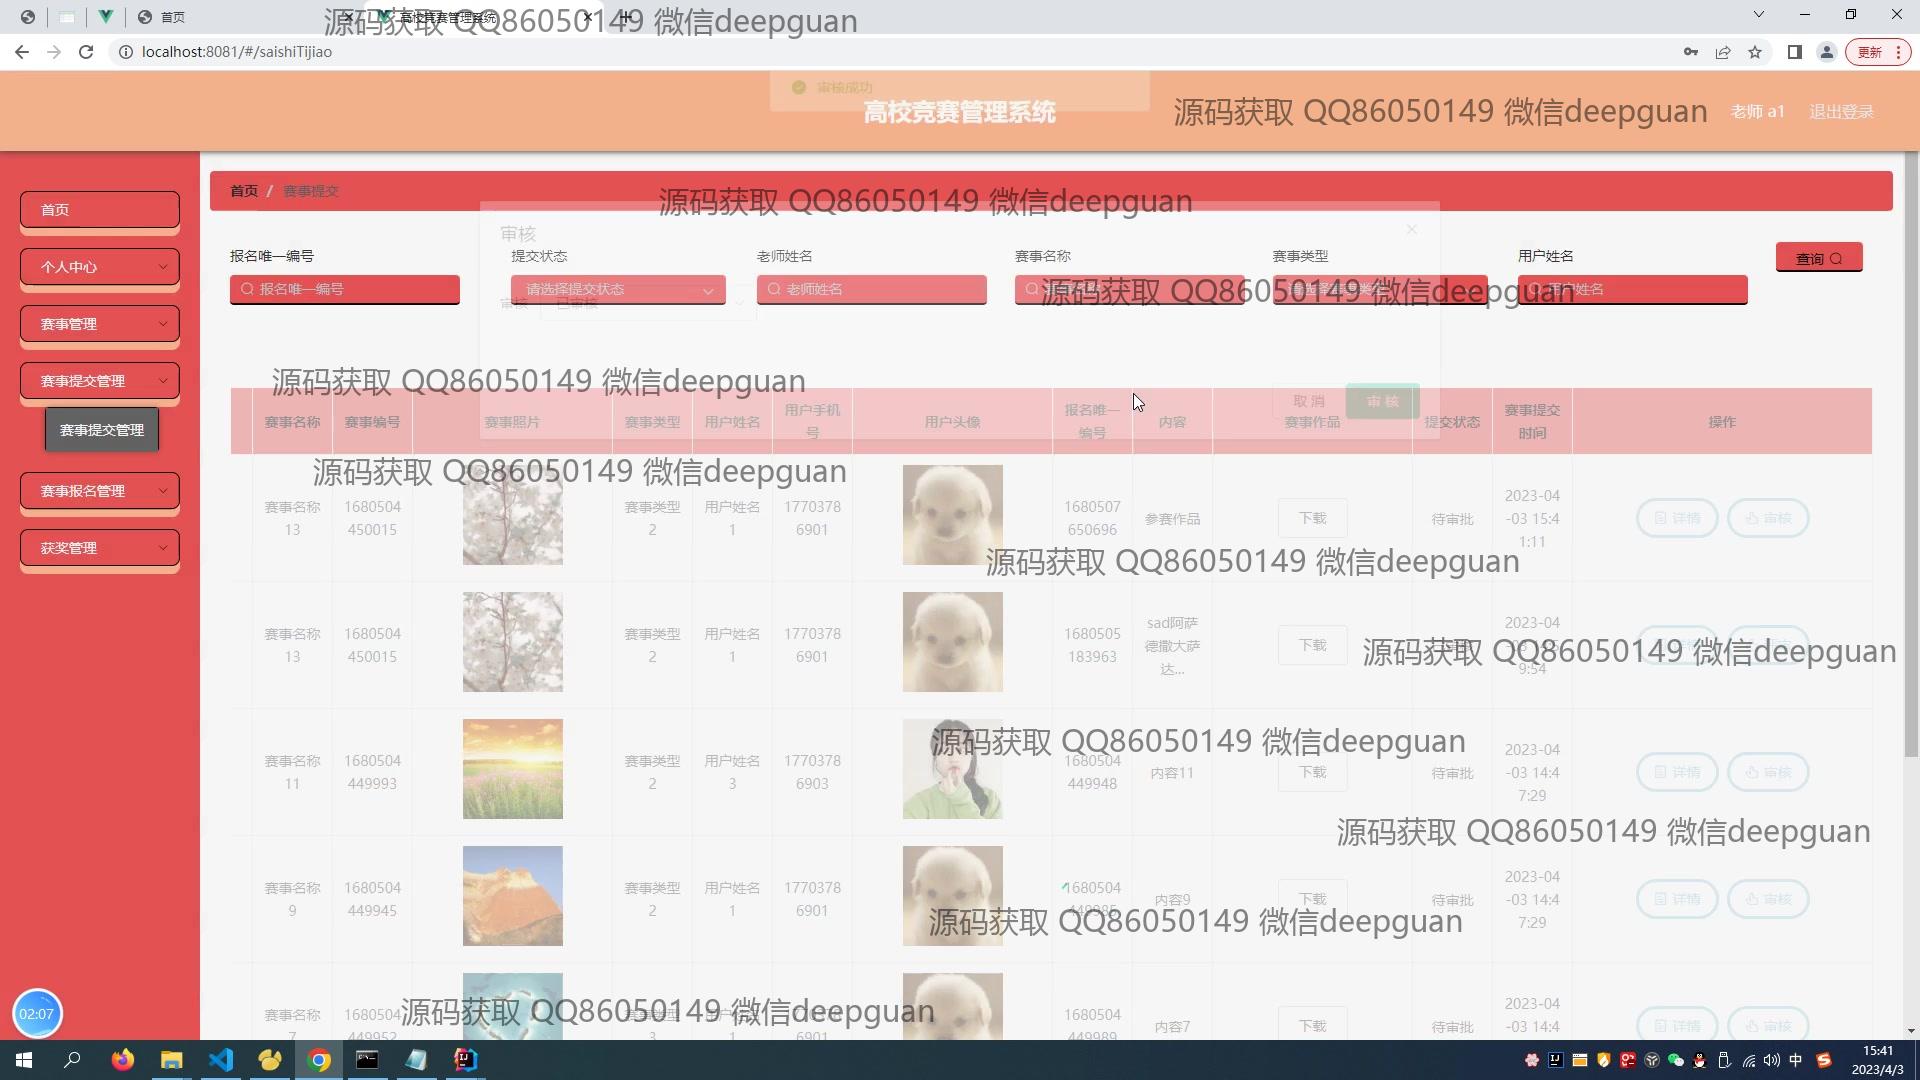
Task: Bookmark this page with star icon
Action: pyautogui.click(x=1755, y=52)
